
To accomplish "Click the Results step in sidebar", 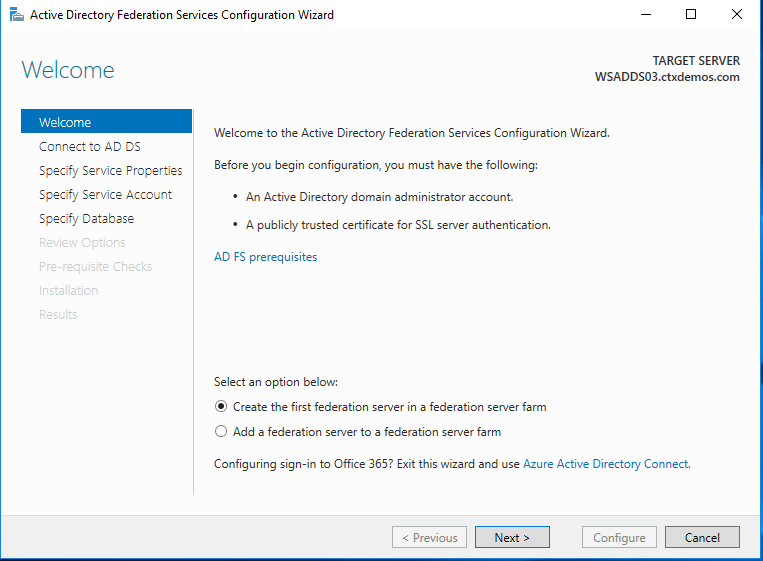I will pos(58,314).
